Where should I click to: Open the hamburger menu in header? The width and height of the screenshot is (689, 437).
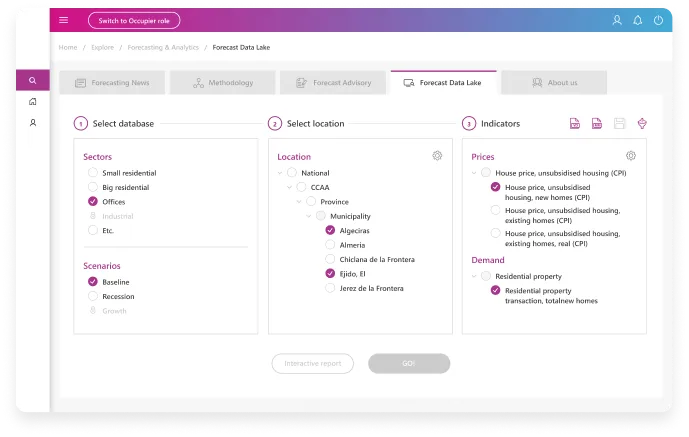[x=64, y=20]
